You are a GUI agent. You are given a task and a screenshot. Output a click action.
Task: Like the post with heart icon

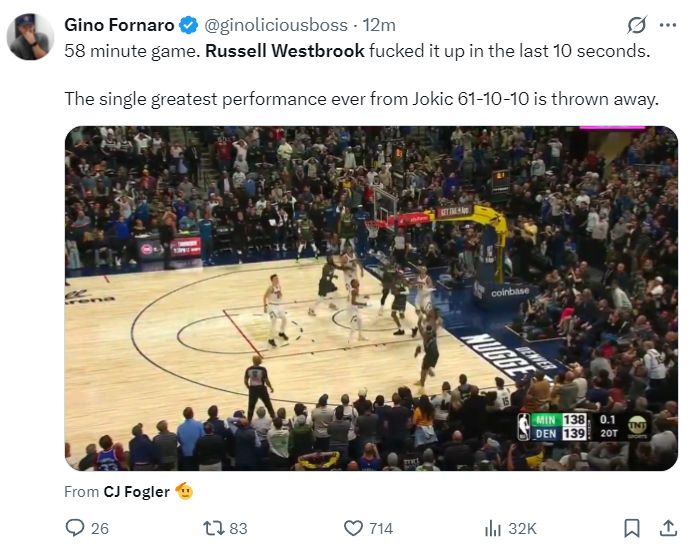(353, 528)
